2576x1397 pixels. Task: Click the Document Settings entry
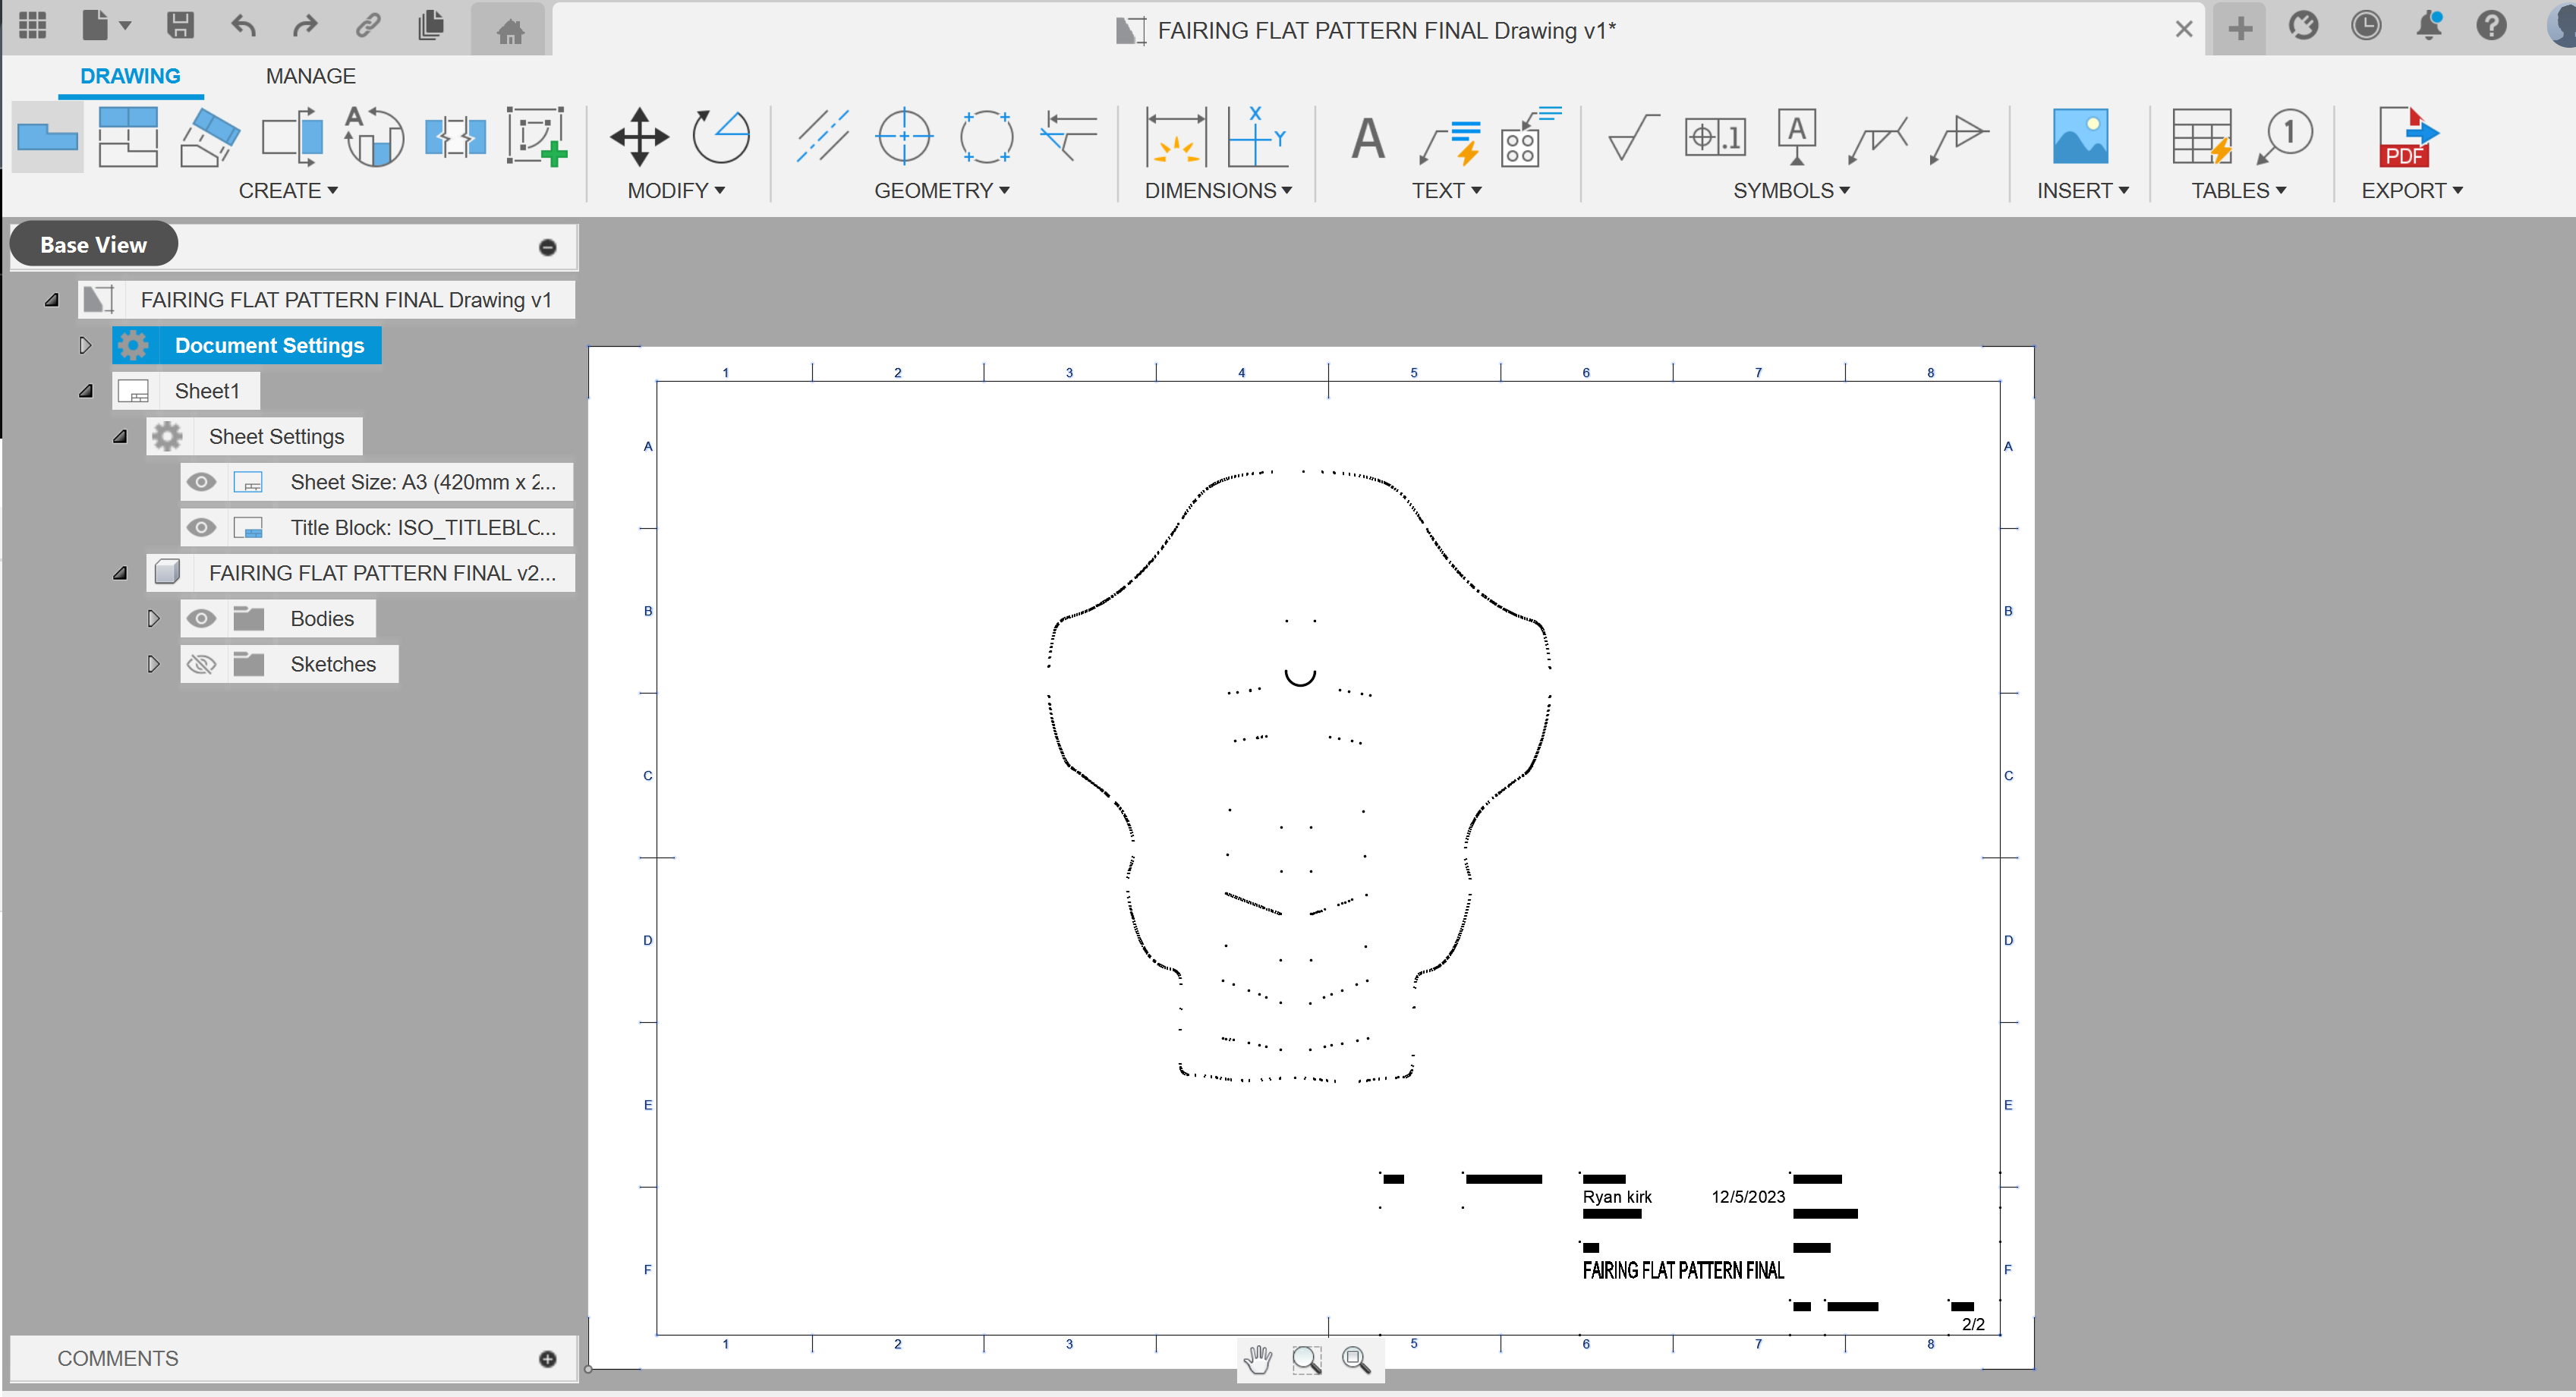[x=270, y=345]
